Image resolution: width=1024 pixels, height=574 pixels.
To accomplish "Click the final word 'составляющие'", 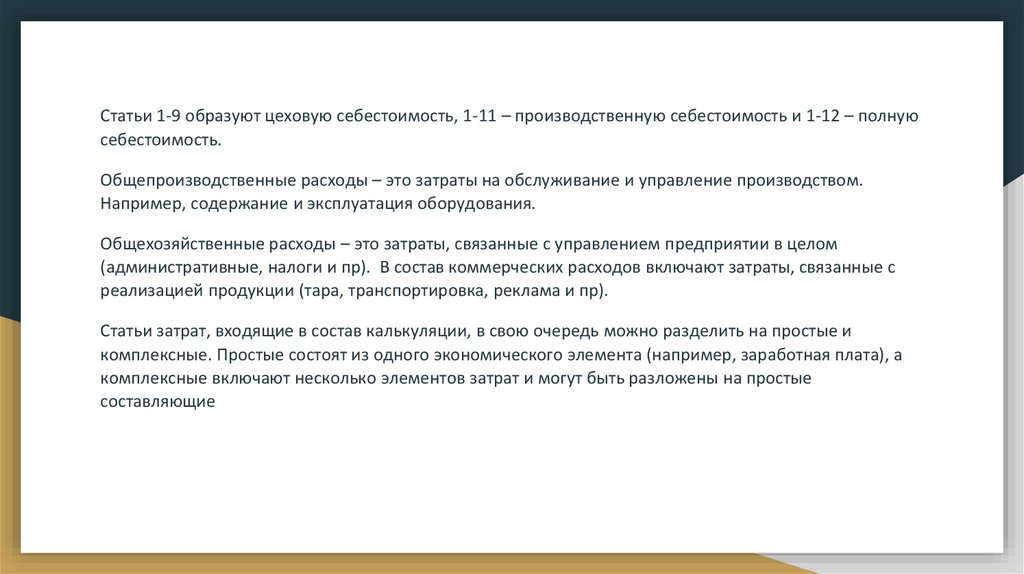I will tap(157, 402).
